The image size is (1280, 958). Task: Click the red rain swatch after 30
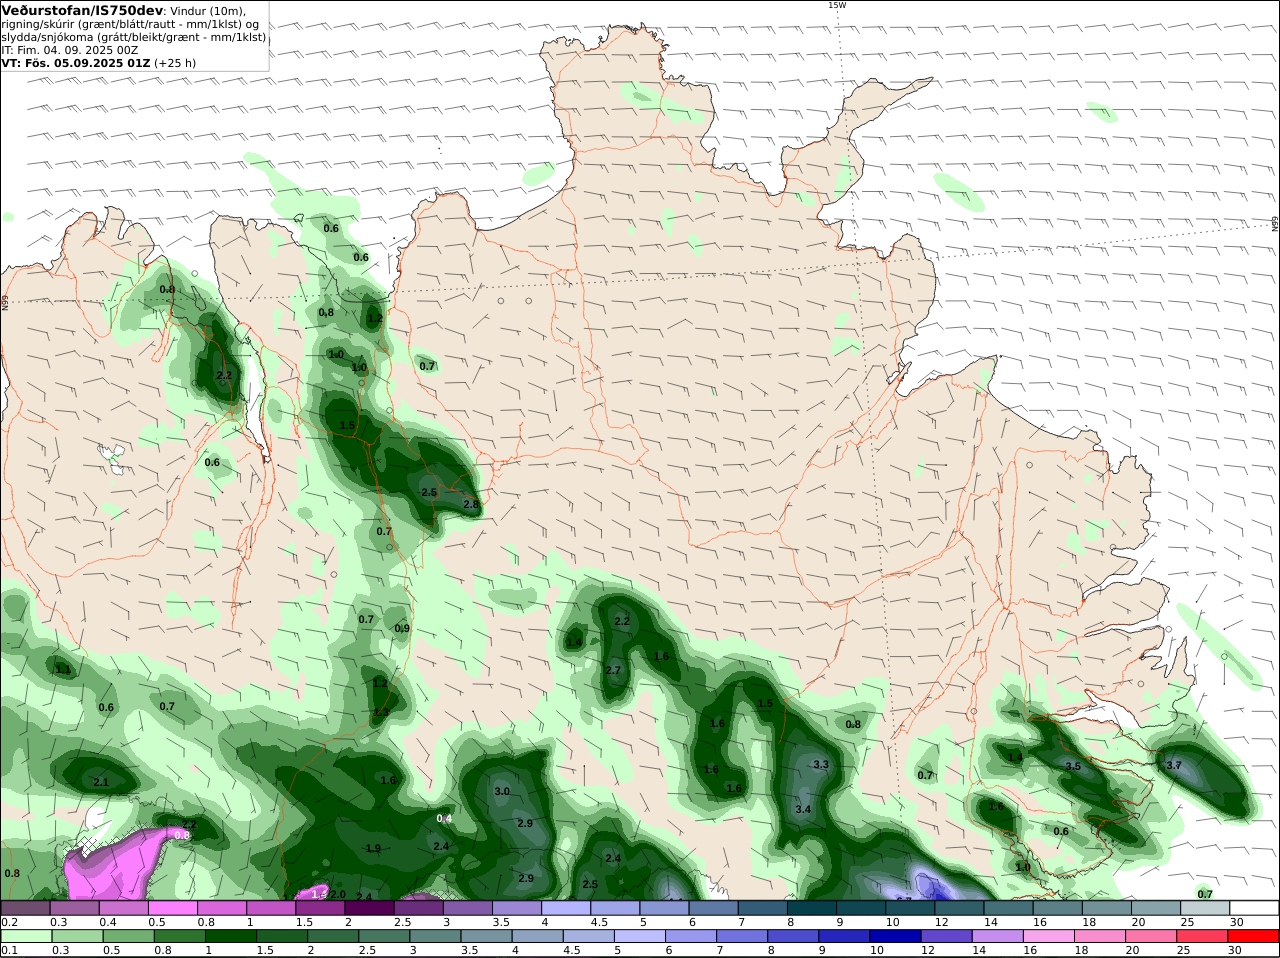coord(1255,936)
